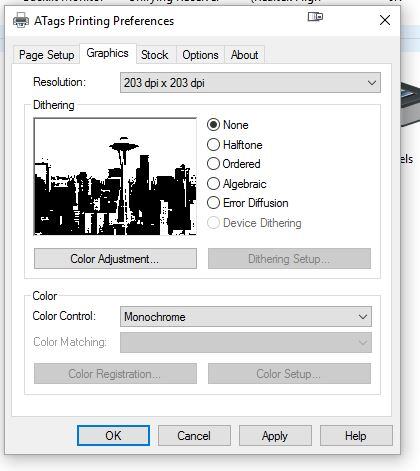
Task: Open the Stock tab
Action: click(x=154, y=55)
